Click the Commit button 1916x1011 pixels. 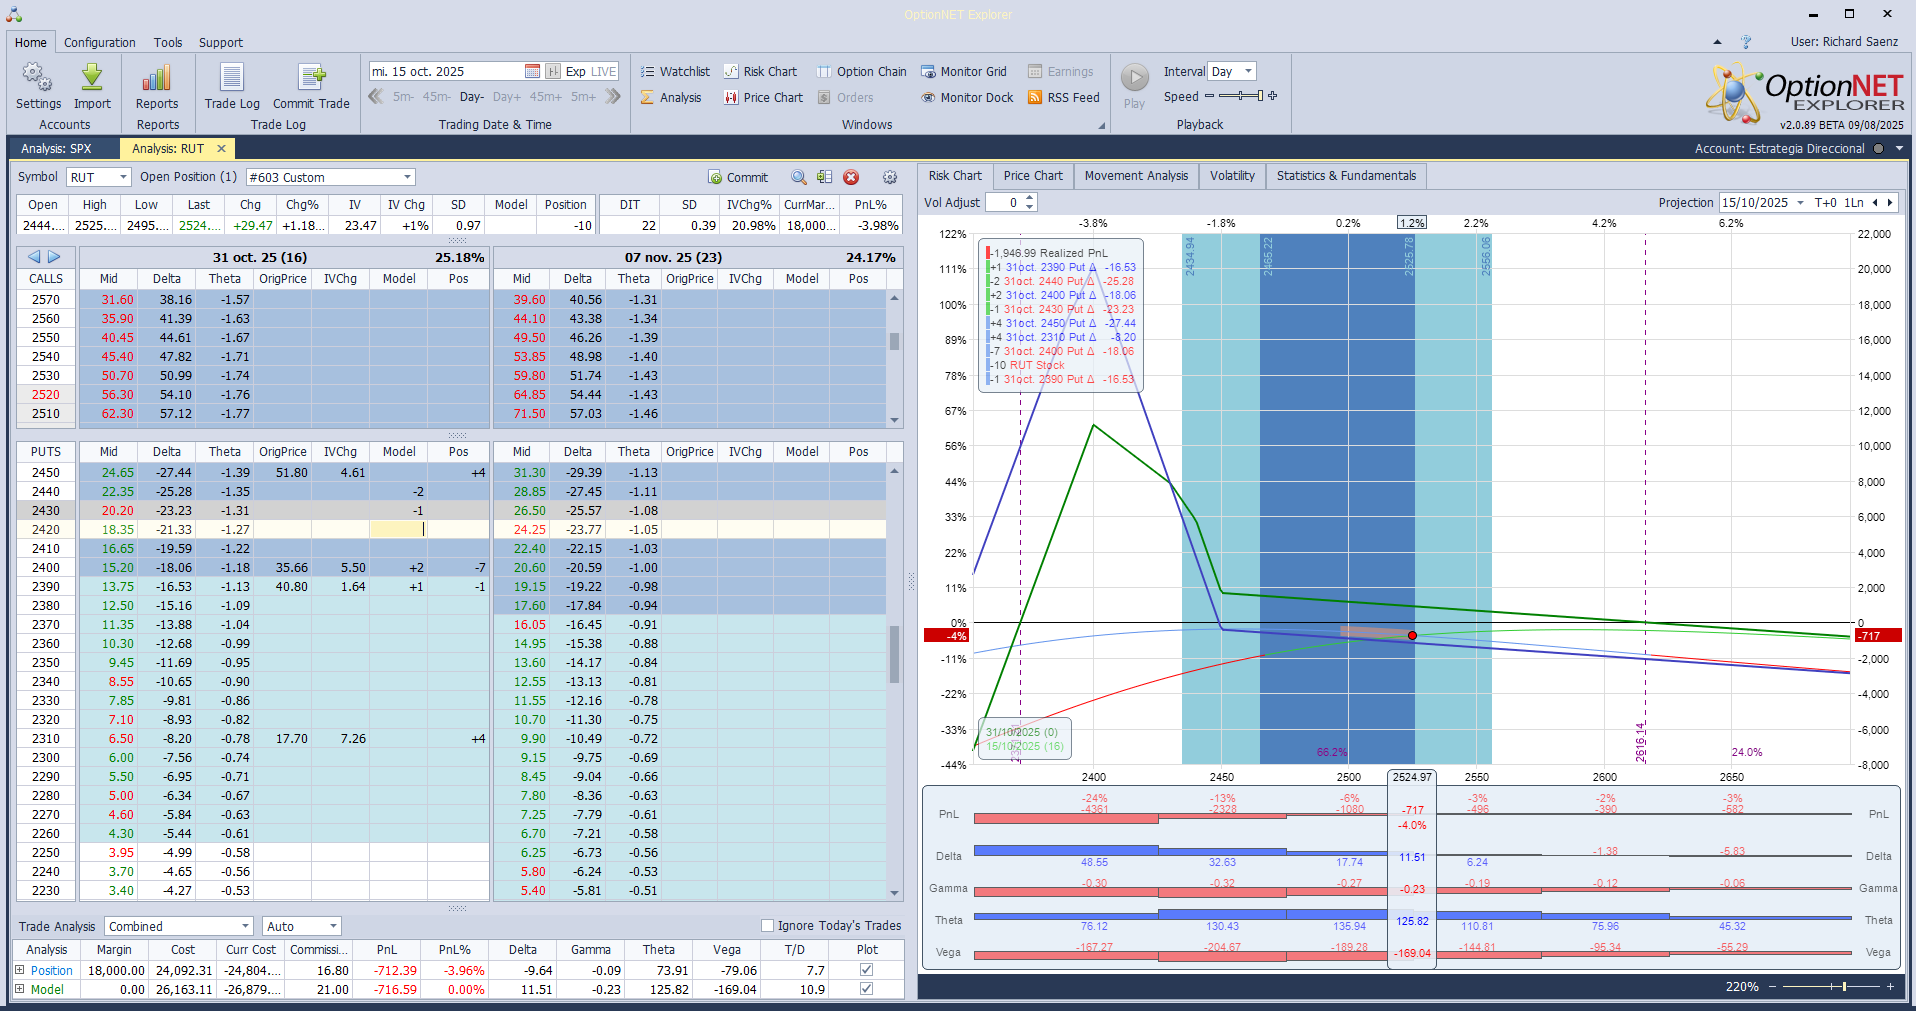[738, 177]
